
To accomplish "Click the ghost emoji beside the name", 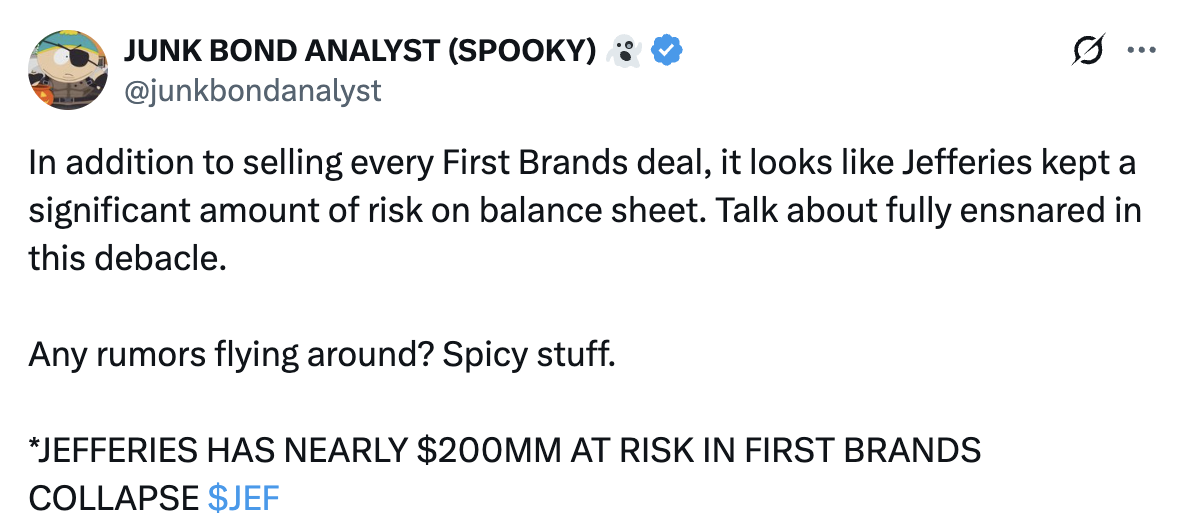I will point(626,49).
